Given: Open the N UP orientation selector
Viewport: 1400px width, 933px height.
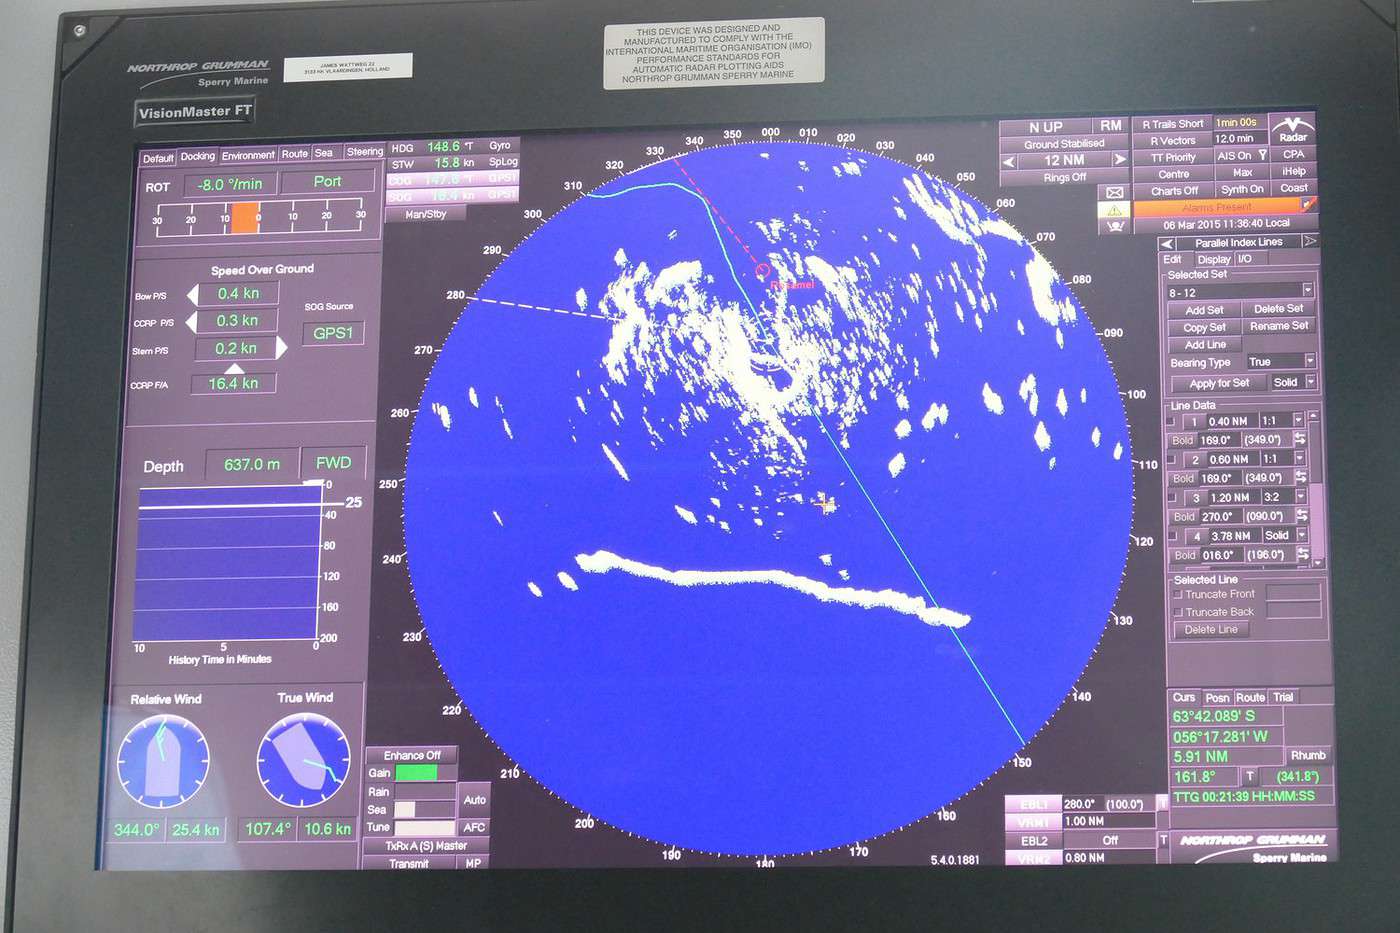Looking at the screenshot, I should (x=1046, y=127).
